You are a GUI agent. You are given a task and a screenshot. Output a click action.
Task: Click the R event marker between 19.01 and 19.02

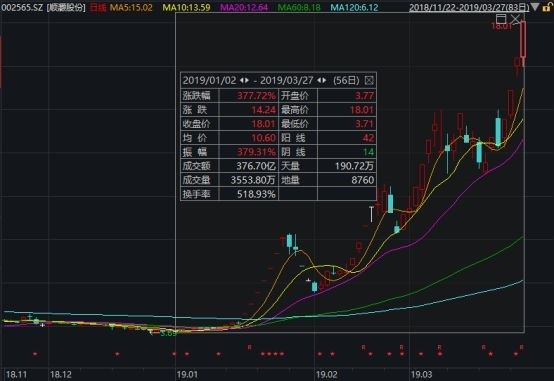click(249, 347)
